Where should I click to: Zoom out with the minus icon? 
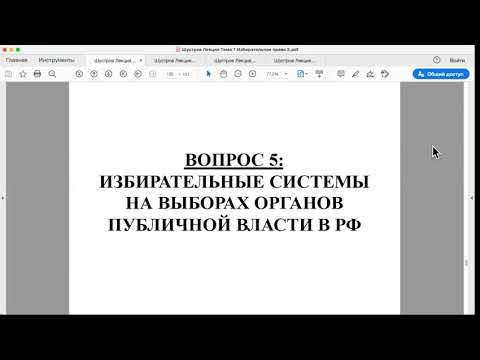(x=238, y=74)
